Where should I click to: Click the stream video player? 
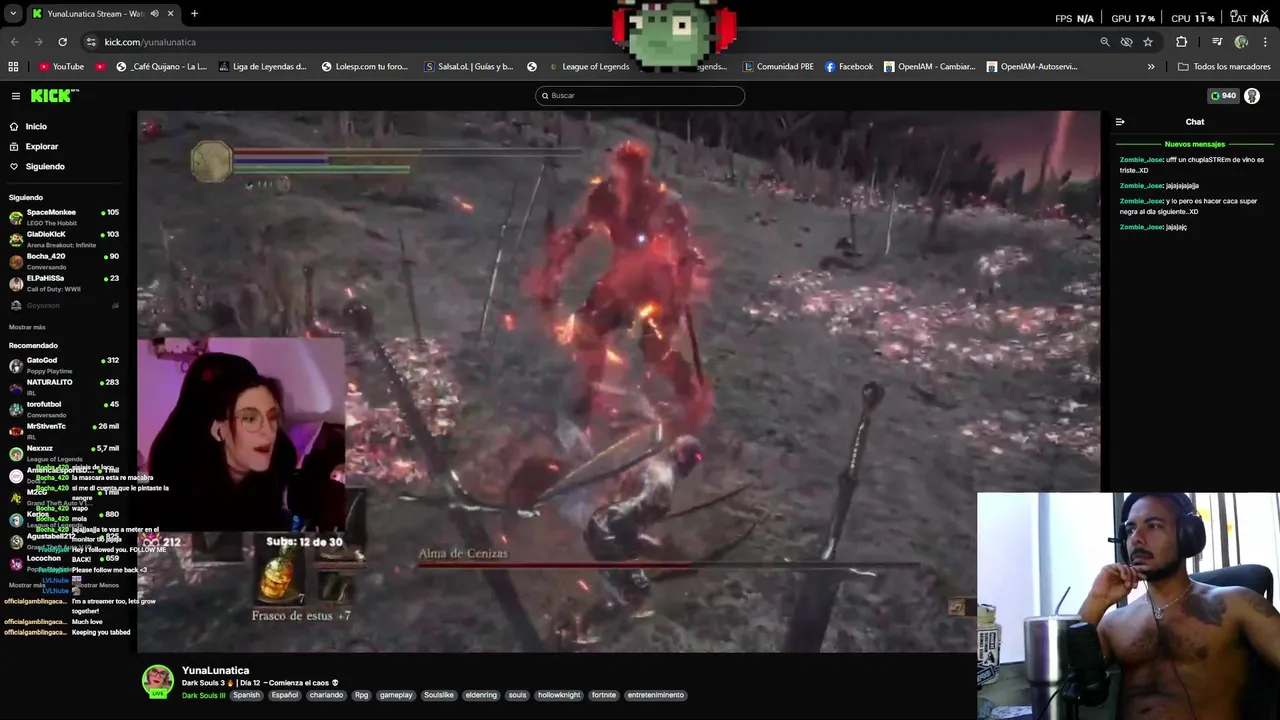pos(618,380)
